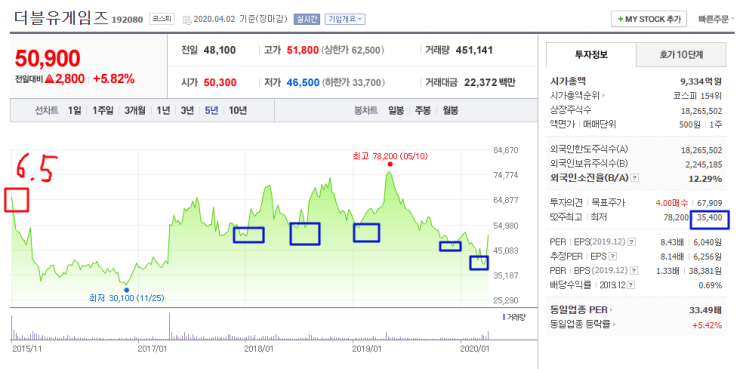Click the current price 50,900
This screenshot has height=369, width=743.
coord(47,59)
